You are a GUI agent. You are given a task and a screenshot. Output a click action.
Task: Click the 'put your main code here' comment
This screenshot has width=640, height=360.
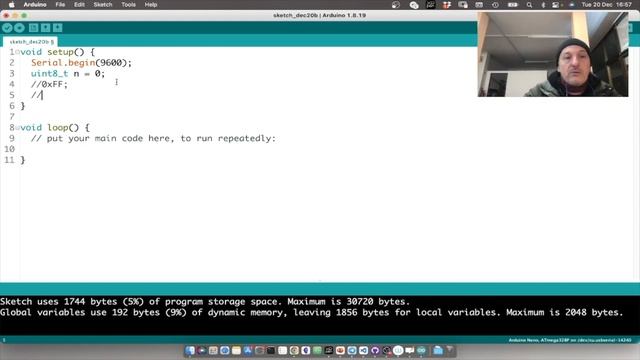(x=153, y=138)
